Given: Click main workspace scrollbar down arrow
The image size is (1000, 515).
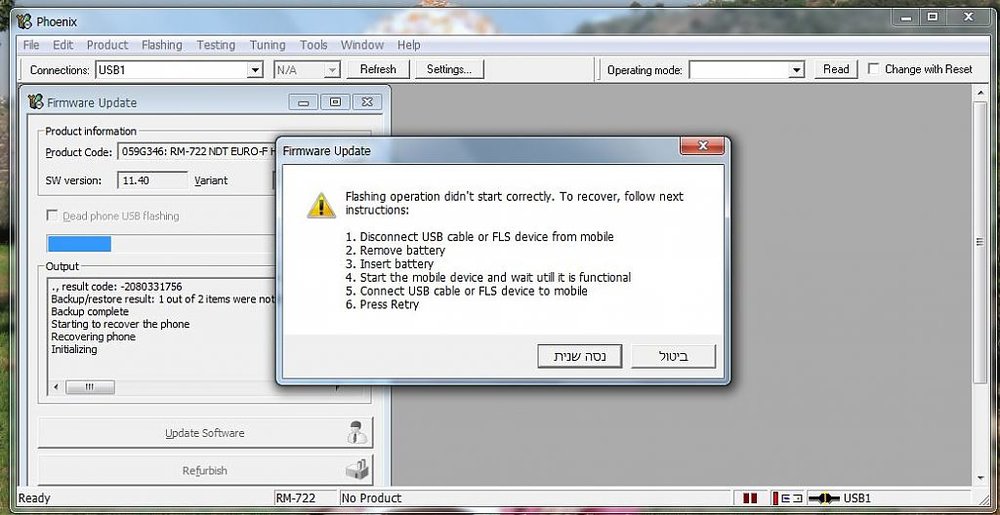Looking at the screenshot, I should click(981, 479).
